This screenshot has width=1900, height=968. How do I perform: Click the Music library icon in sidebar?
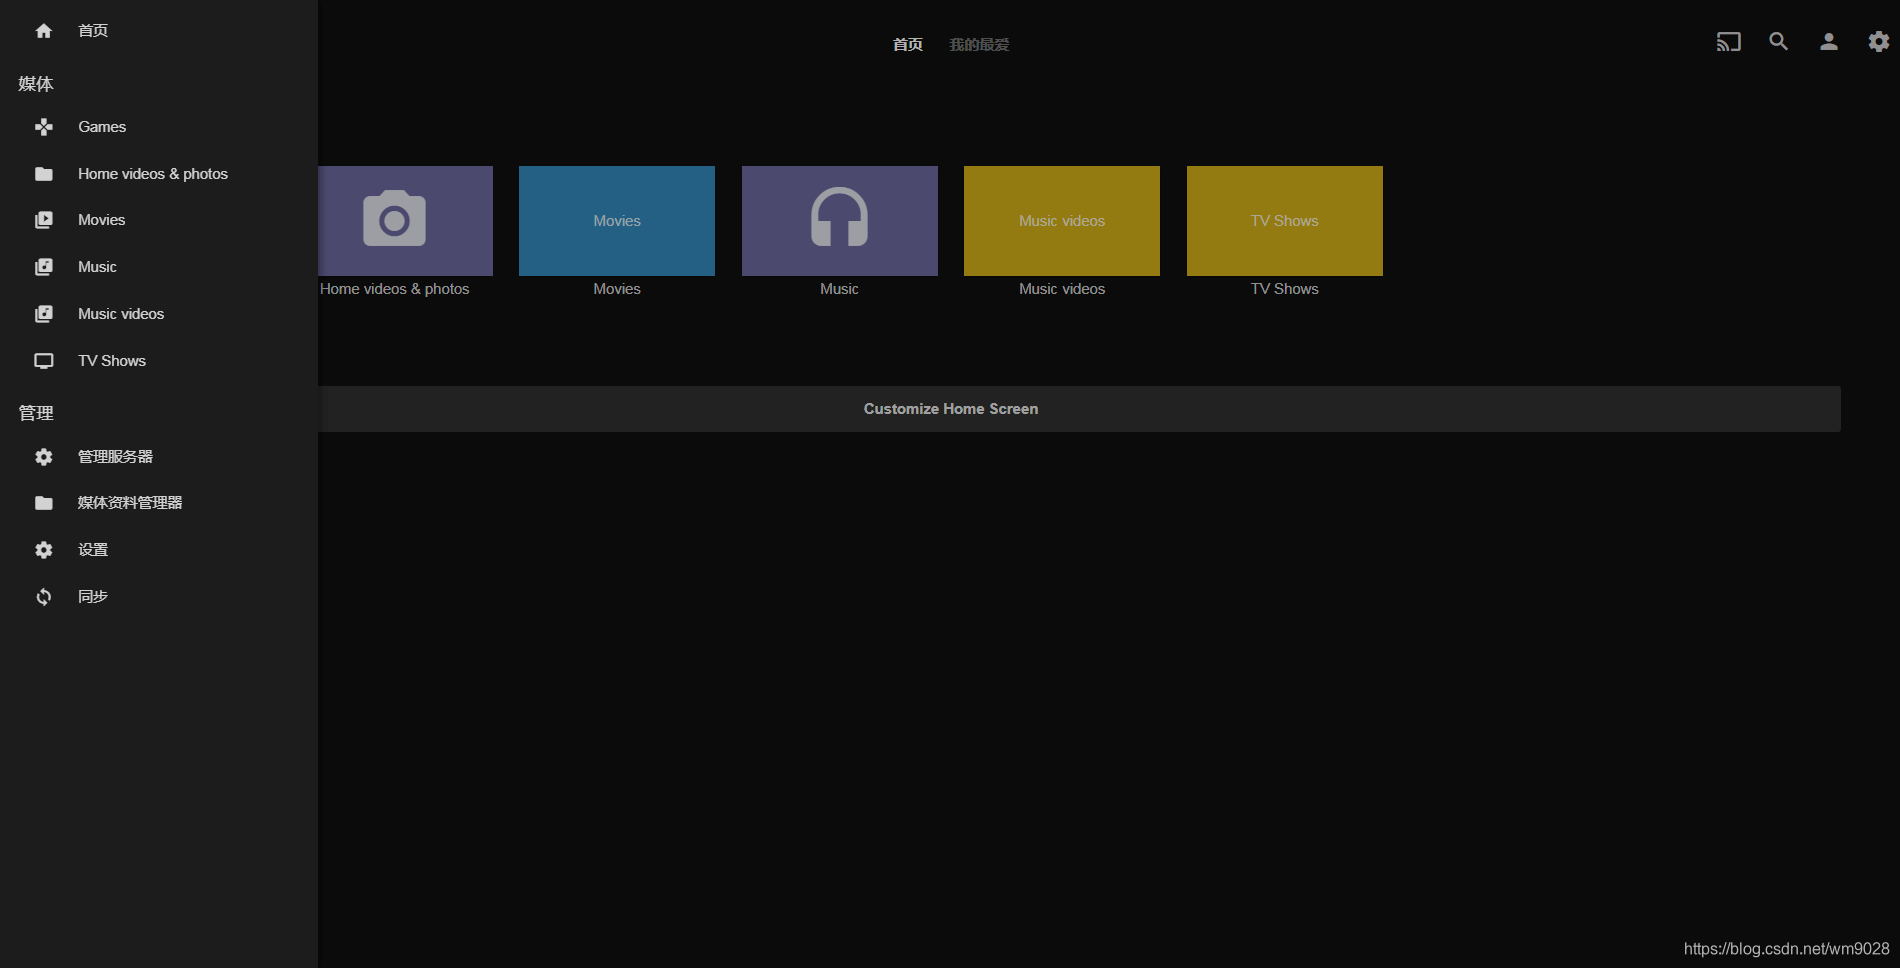44,267
